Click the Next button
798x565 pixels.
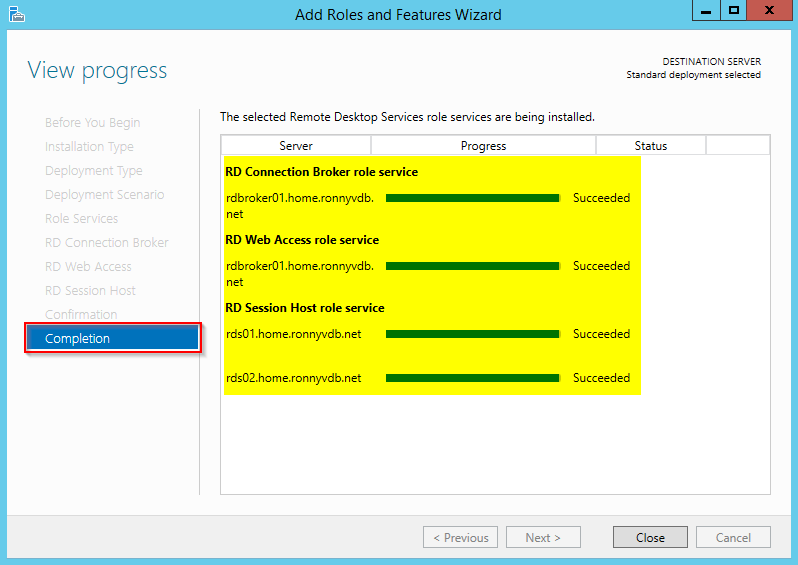[542, 537]
